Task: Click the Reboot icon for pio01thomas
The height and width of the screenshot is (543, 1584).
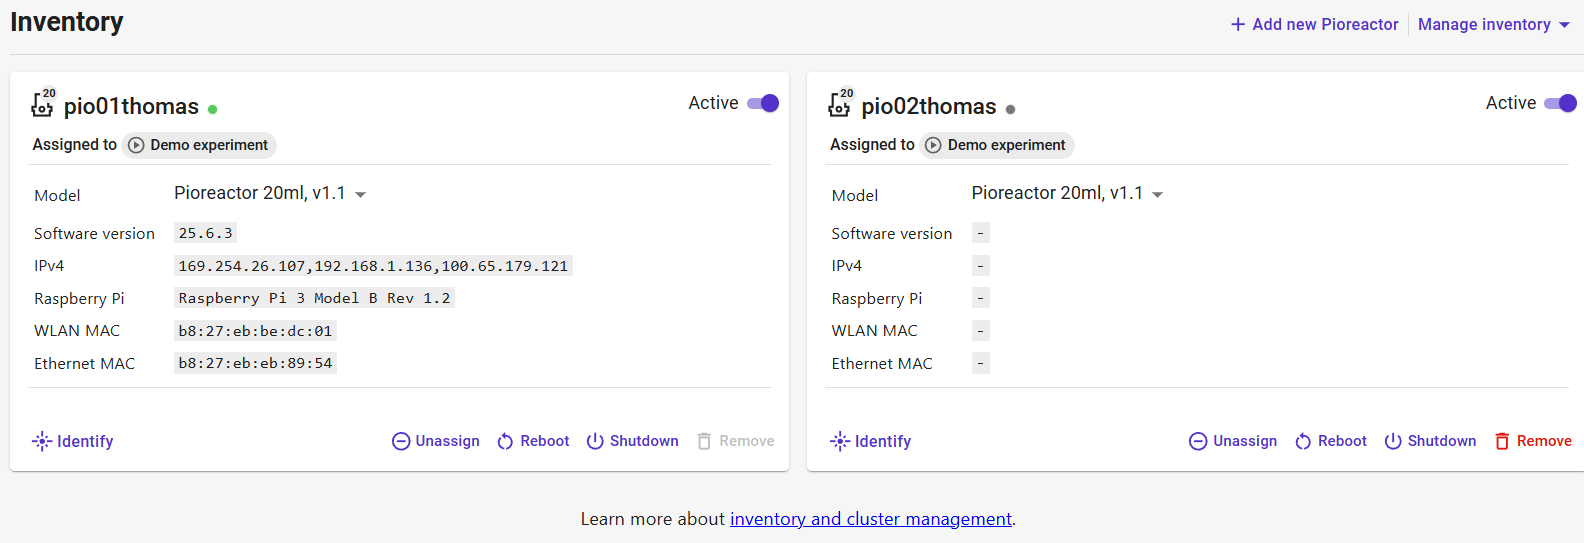Action: [505, 442]
